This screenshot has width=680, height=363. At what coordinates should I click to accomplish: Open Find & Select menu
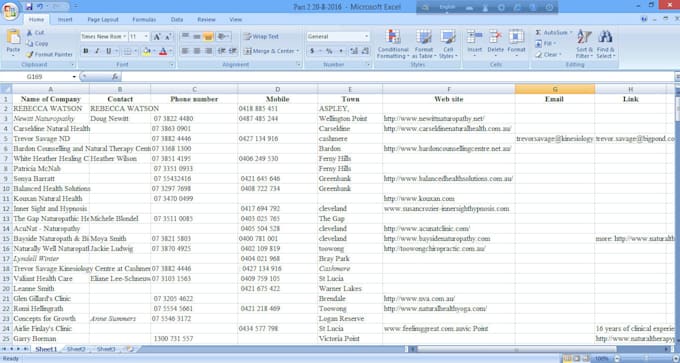(x=605, y=44)
